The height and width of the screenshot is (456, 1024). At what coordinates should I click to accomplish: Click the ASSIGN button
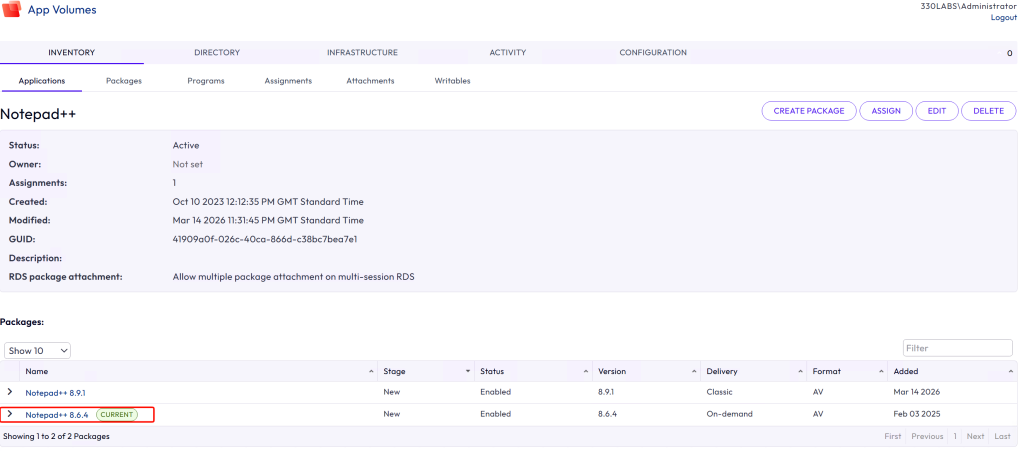[x=886, y=111]
